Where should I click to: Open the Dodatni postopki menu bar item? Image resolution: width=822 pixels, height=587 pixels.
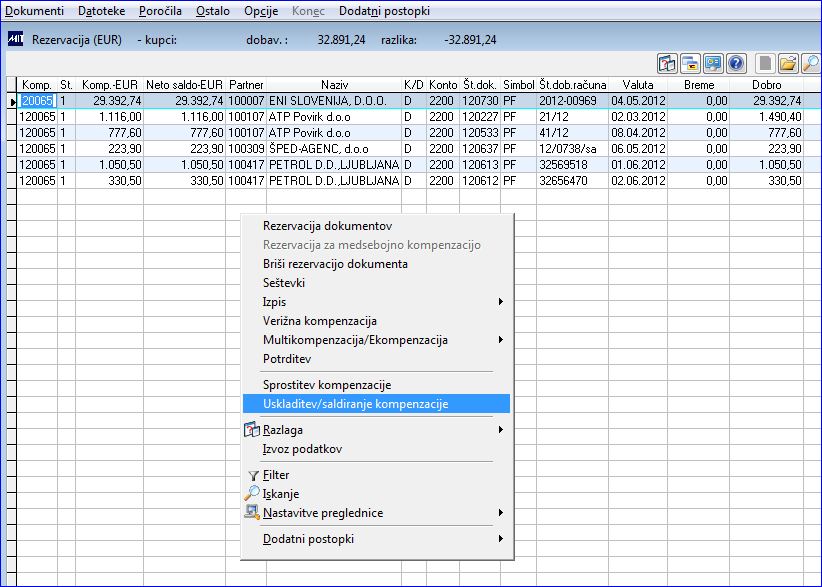[x=384, y=11]
